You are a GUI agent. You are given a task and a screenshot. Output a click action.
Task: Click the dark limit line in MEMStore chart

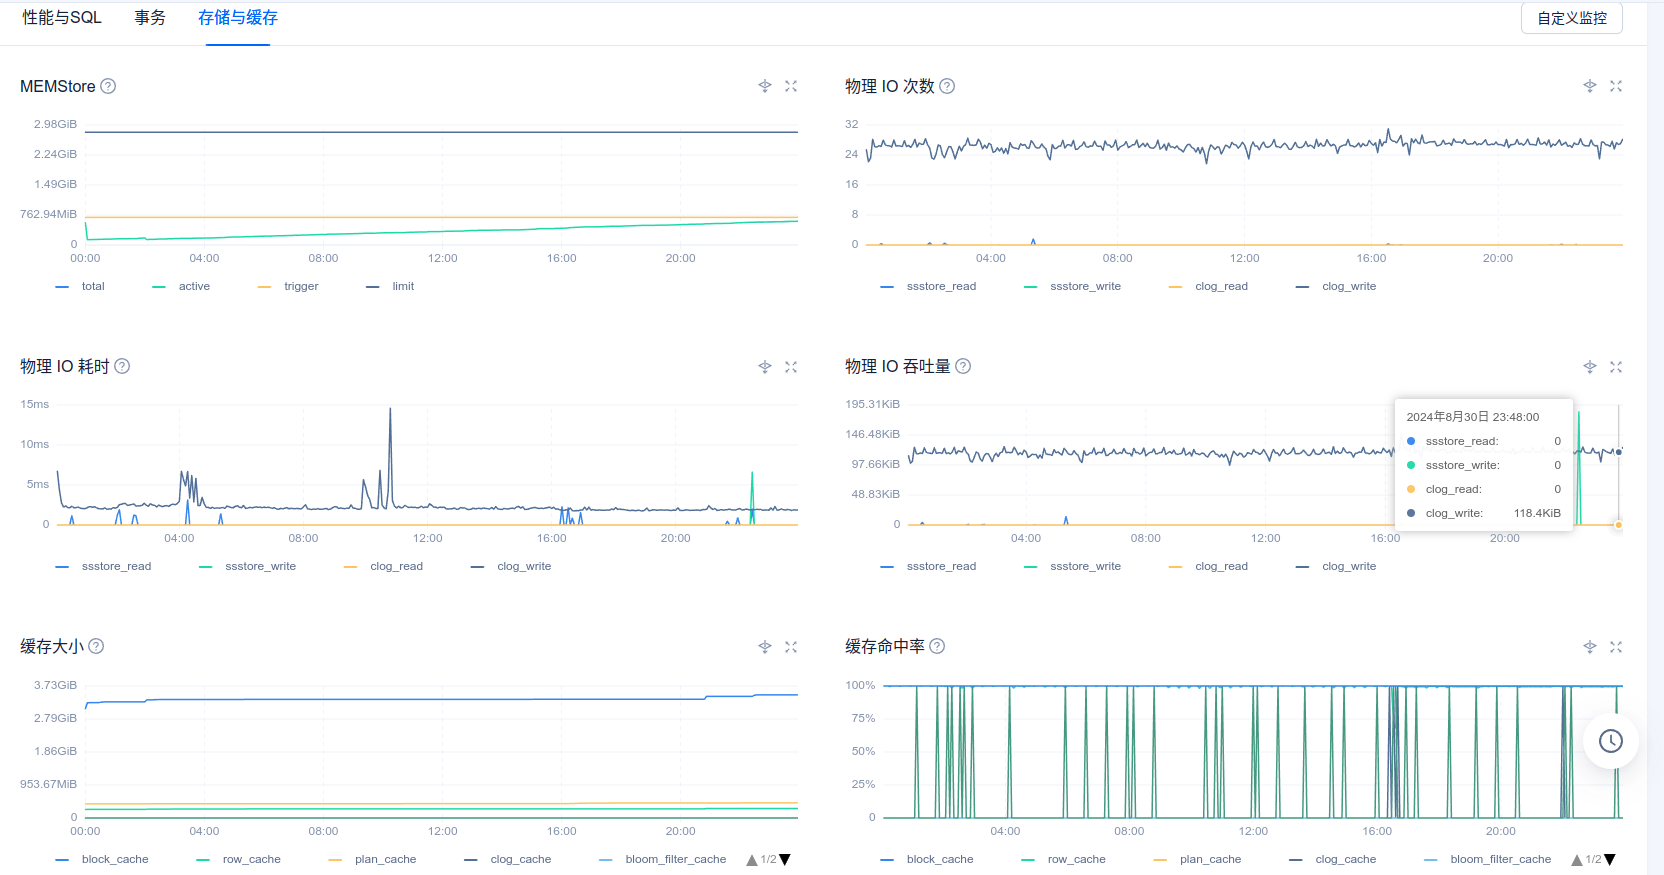pyautogui.click(x=440, y=132)
